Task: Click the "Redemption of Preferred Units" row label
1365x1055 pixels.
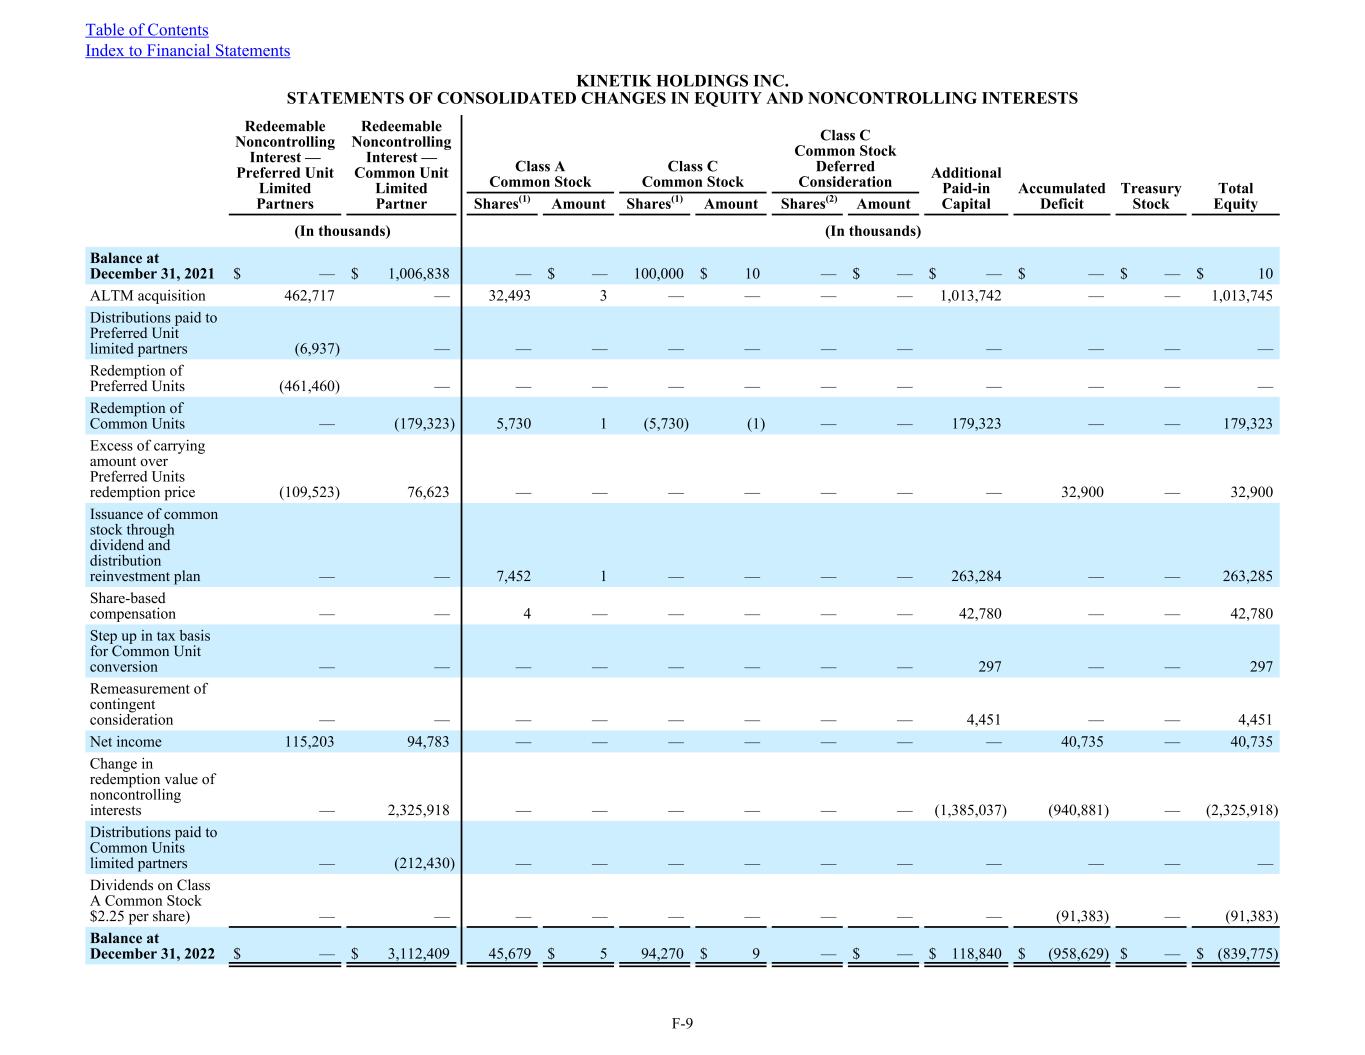Action: click(x=137, y=378)
